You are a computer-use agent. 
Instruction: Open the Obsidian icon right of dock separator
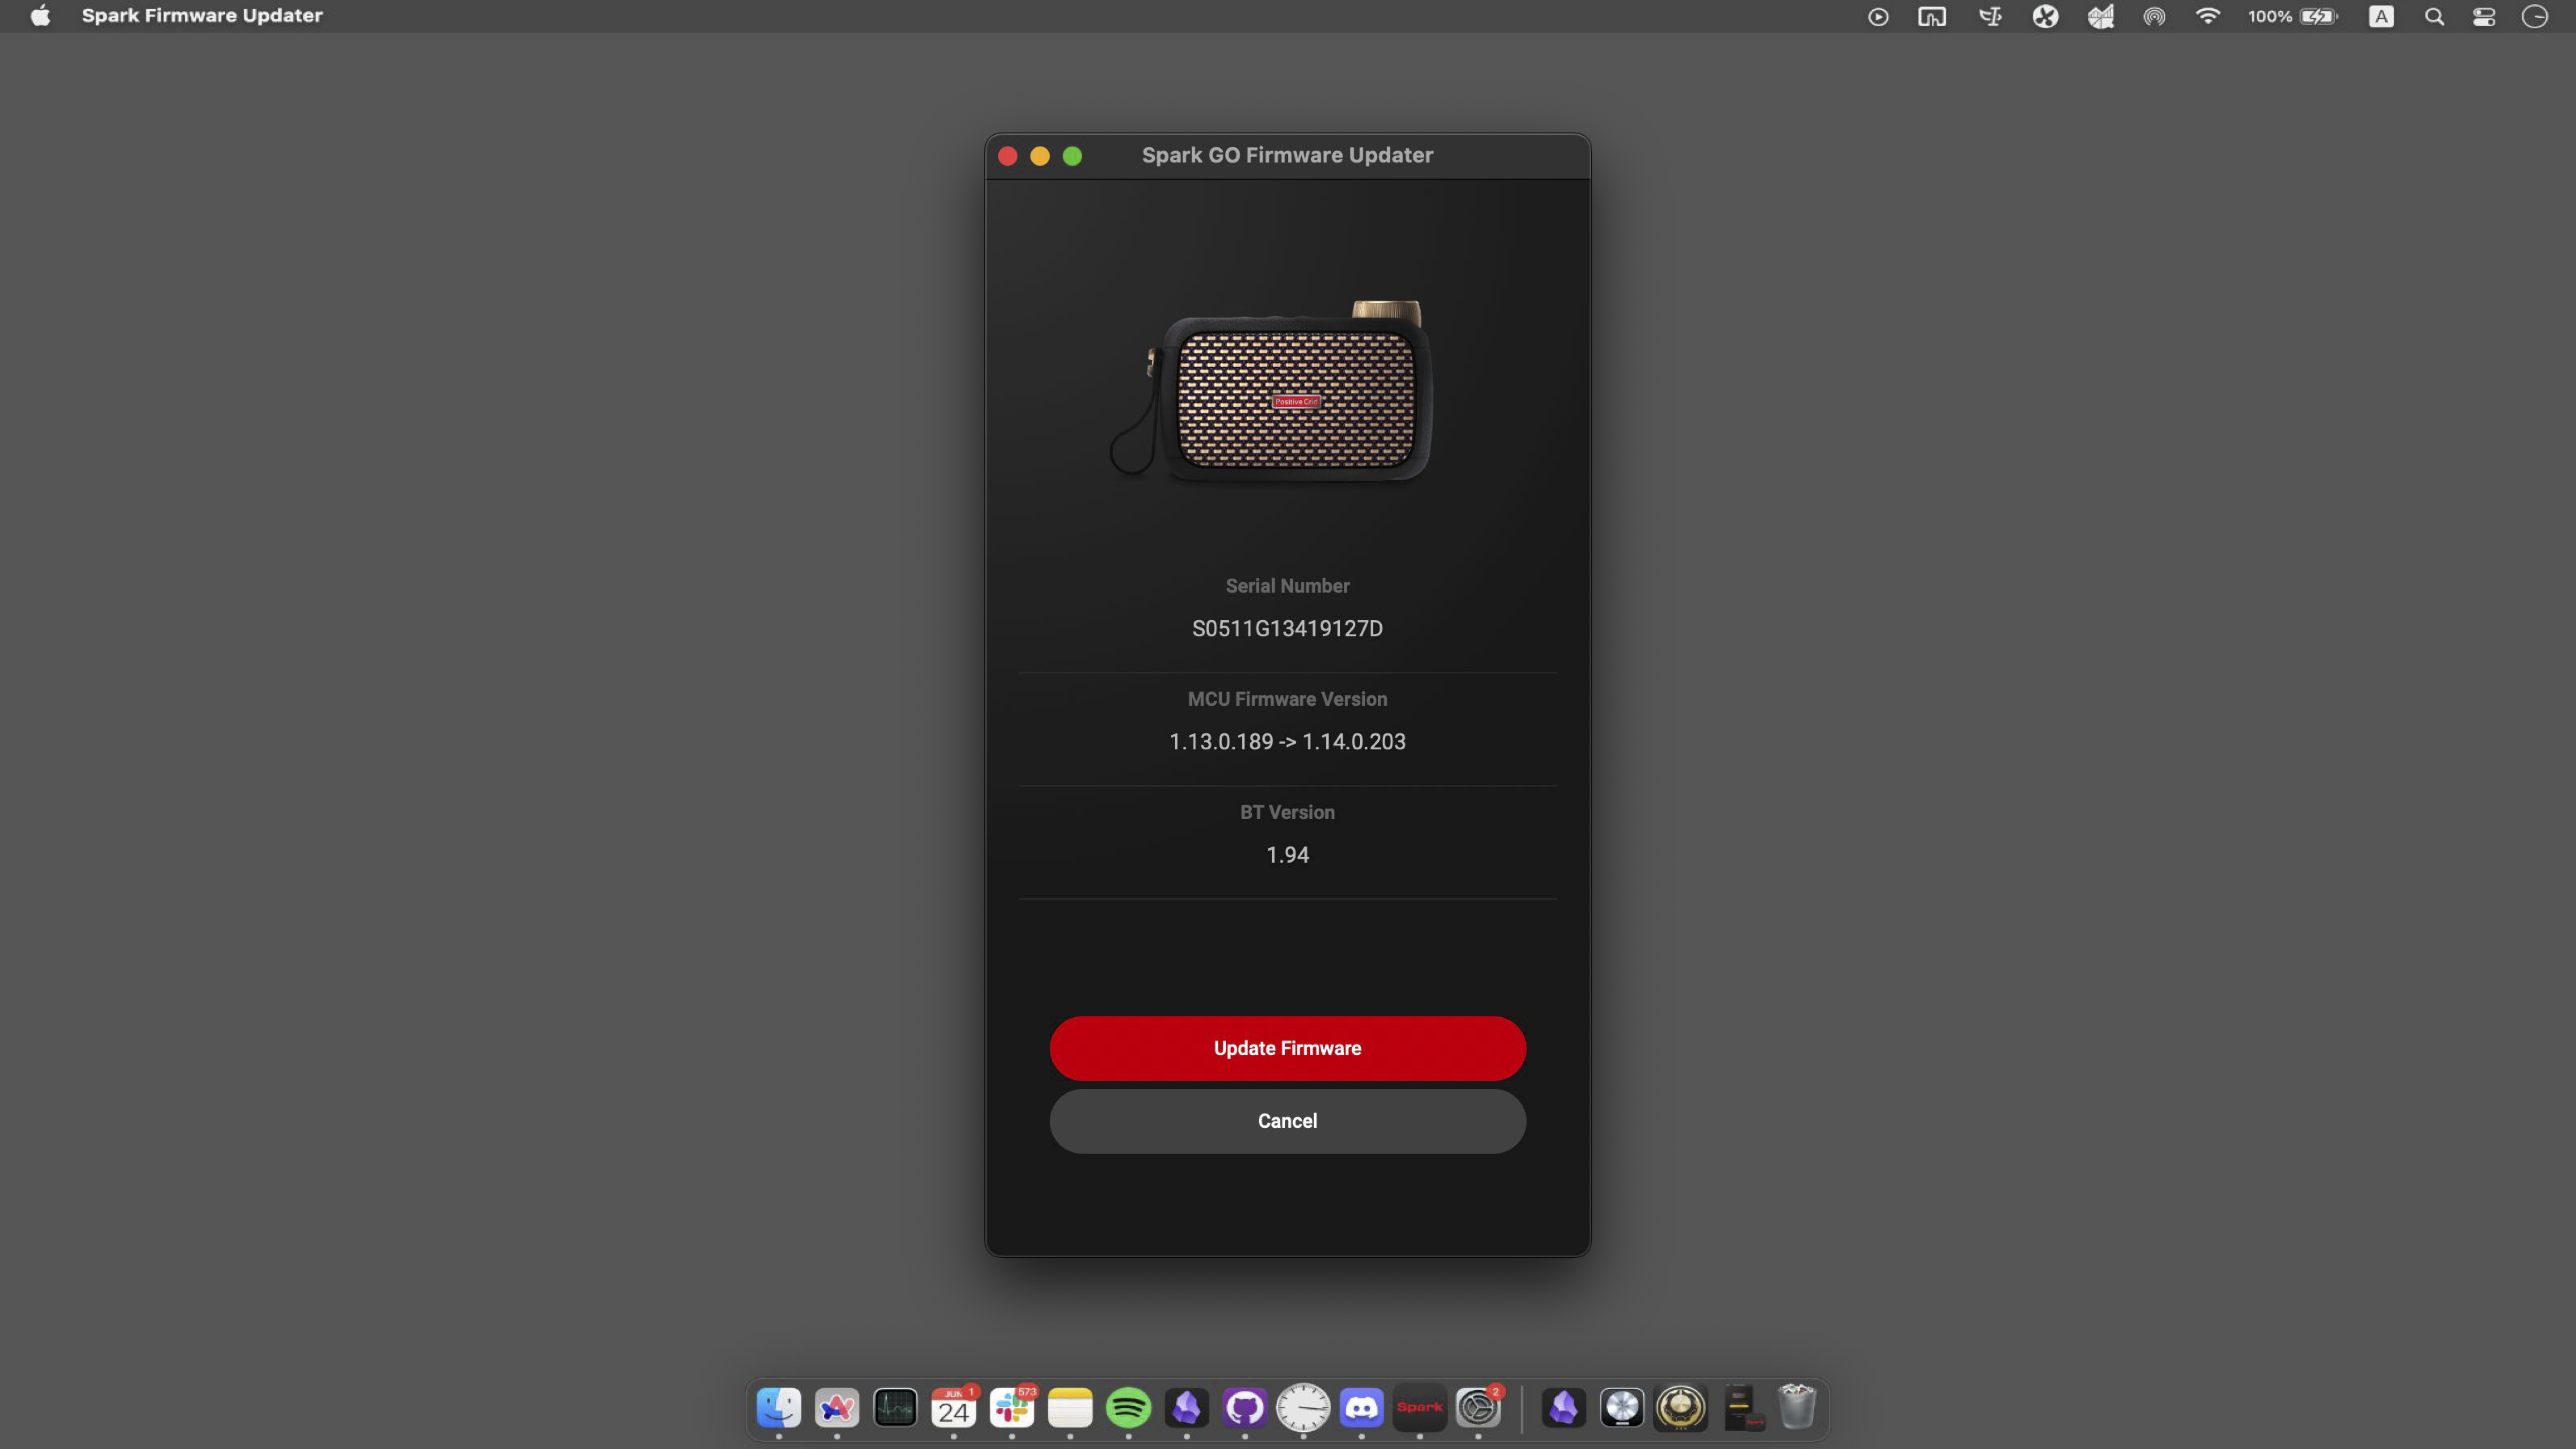[x=1564, y=1408]
